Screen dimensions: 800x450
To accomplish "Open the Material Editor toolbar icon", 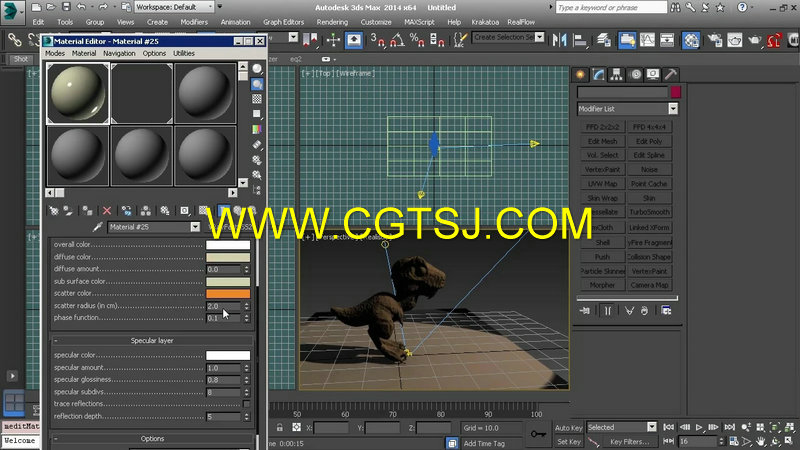I will [x=691, y=40].
